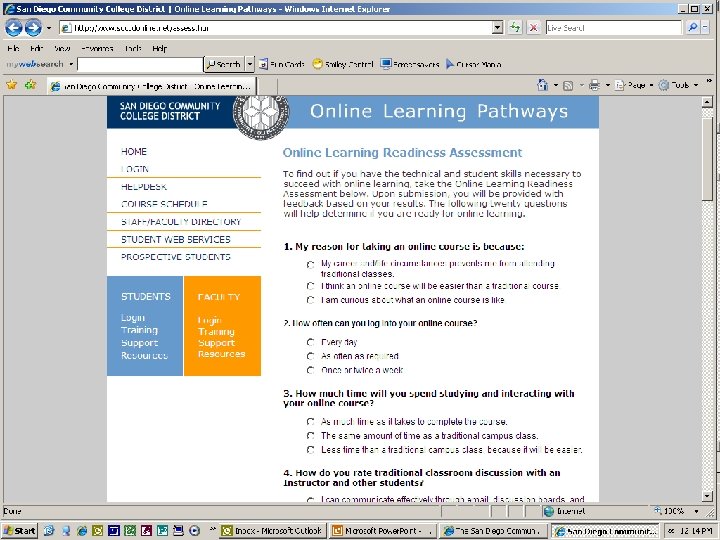Click the Cursor Mania toolbar button
Screen dimensions: 720x540
click(x=473, y=64)
